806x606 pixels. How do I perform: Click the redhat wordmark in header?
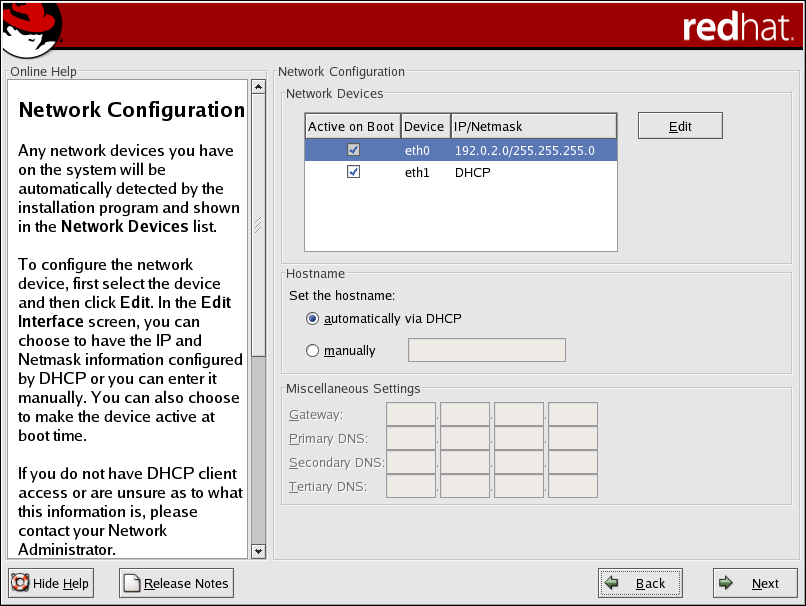point(736,28)
